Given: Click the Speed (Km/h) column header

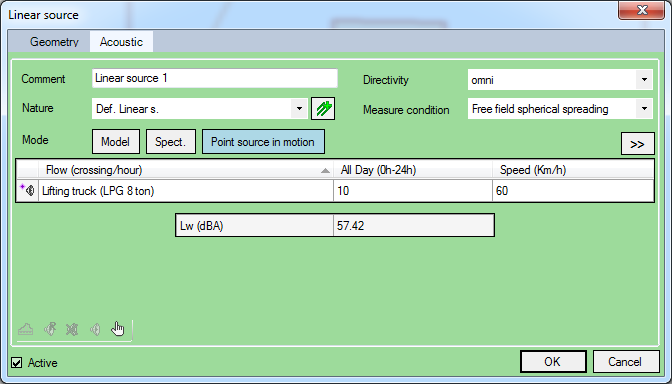Looking at the screenshot, I should 573,170.
